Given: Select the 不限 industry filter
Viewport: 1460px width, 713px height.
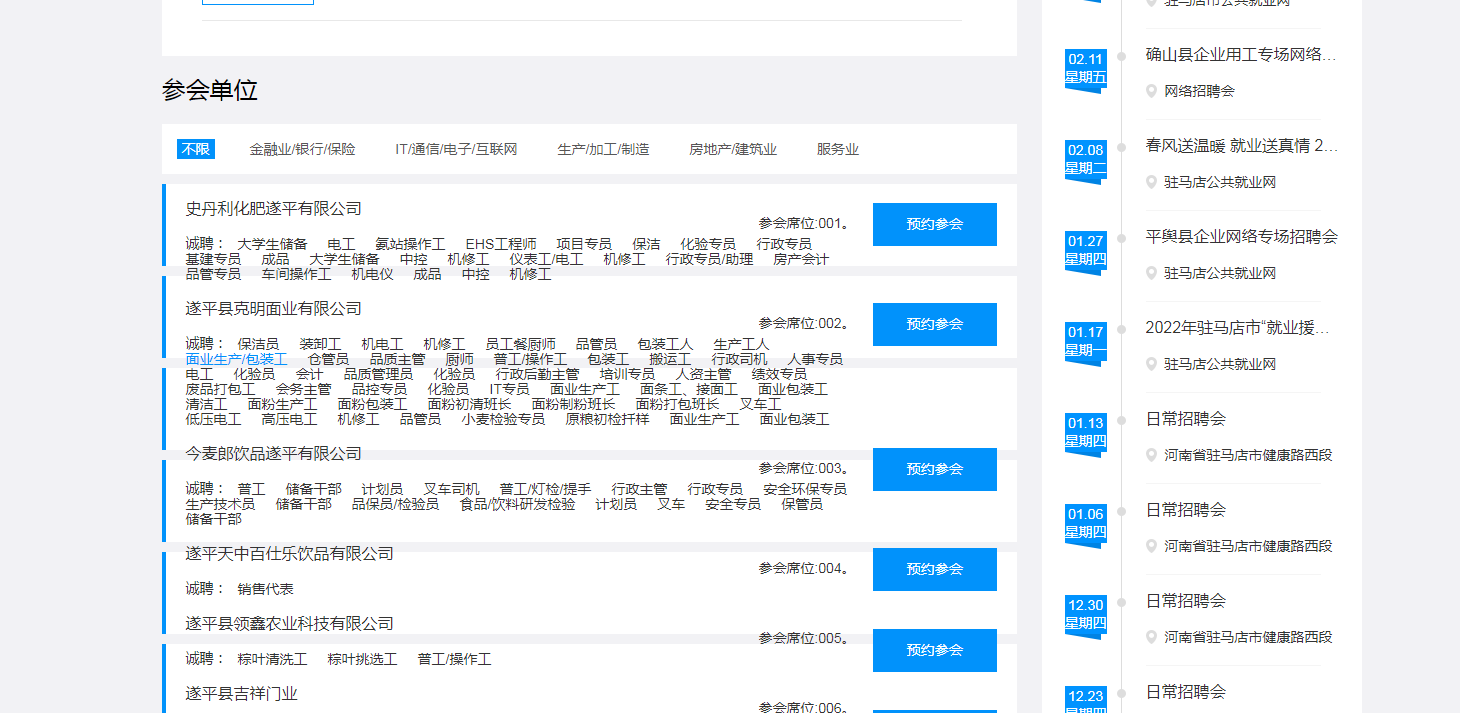Looking at the screenshot, I should point(196,149).
